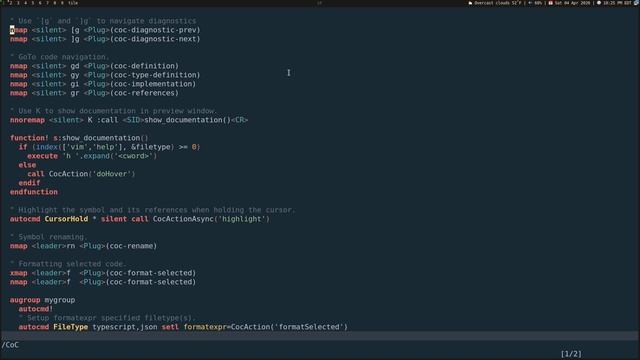Click the '(coc-diagnostic-next)' text
Viewport: 640px width, 360px height.
coord(155,39)
